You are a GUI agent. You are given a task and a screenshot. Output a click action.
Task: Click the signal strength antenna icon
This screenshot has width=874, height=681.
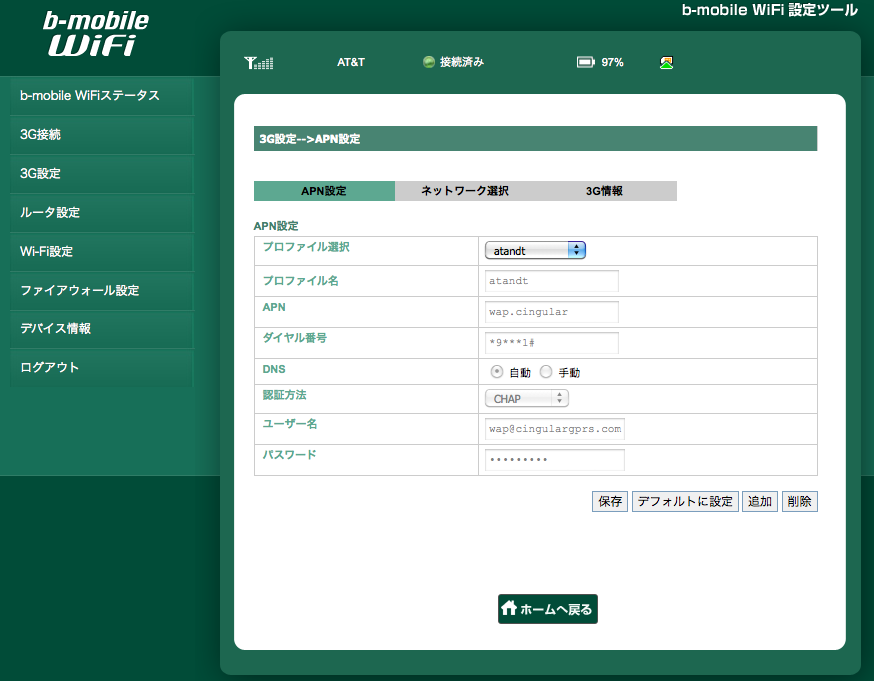[x=259, y=62]
